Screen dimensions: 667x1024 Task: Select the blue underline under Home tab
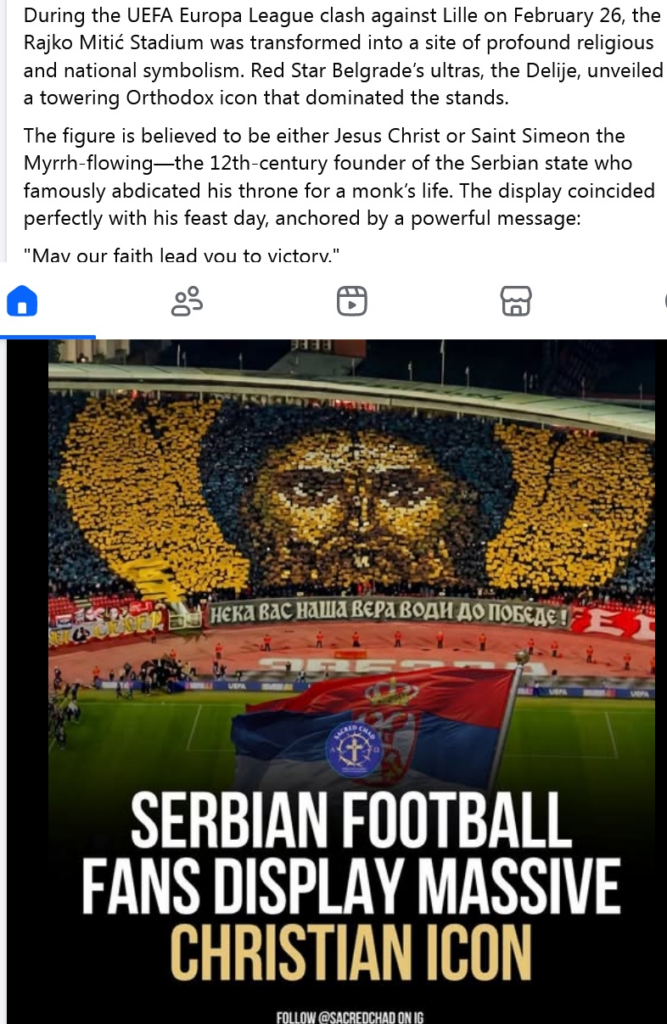[x=48, y=337]
